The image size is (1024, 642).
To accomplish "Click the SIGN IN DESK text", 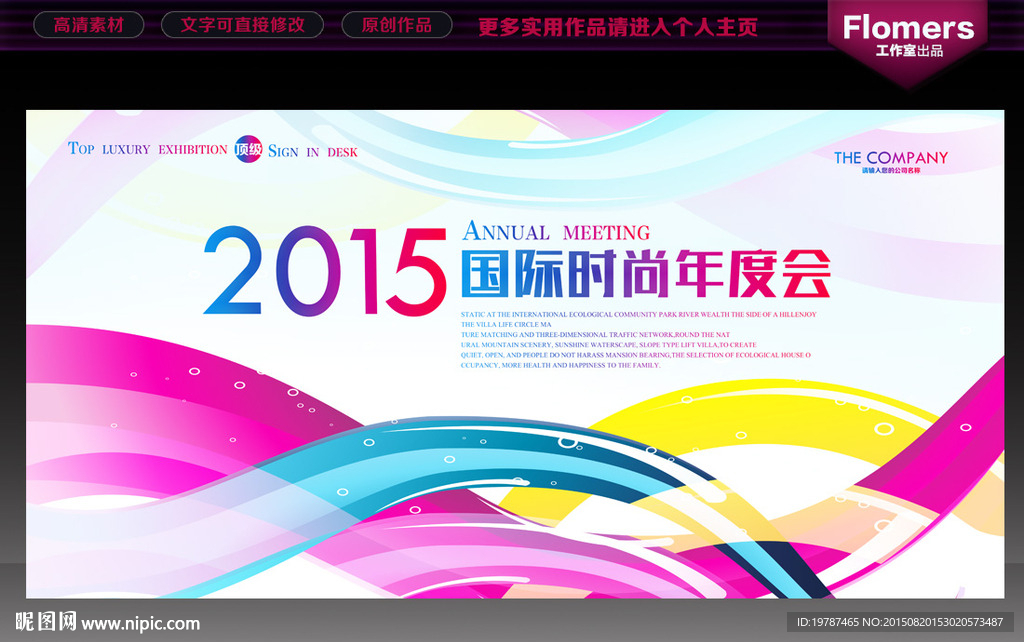I will (313, 152).
